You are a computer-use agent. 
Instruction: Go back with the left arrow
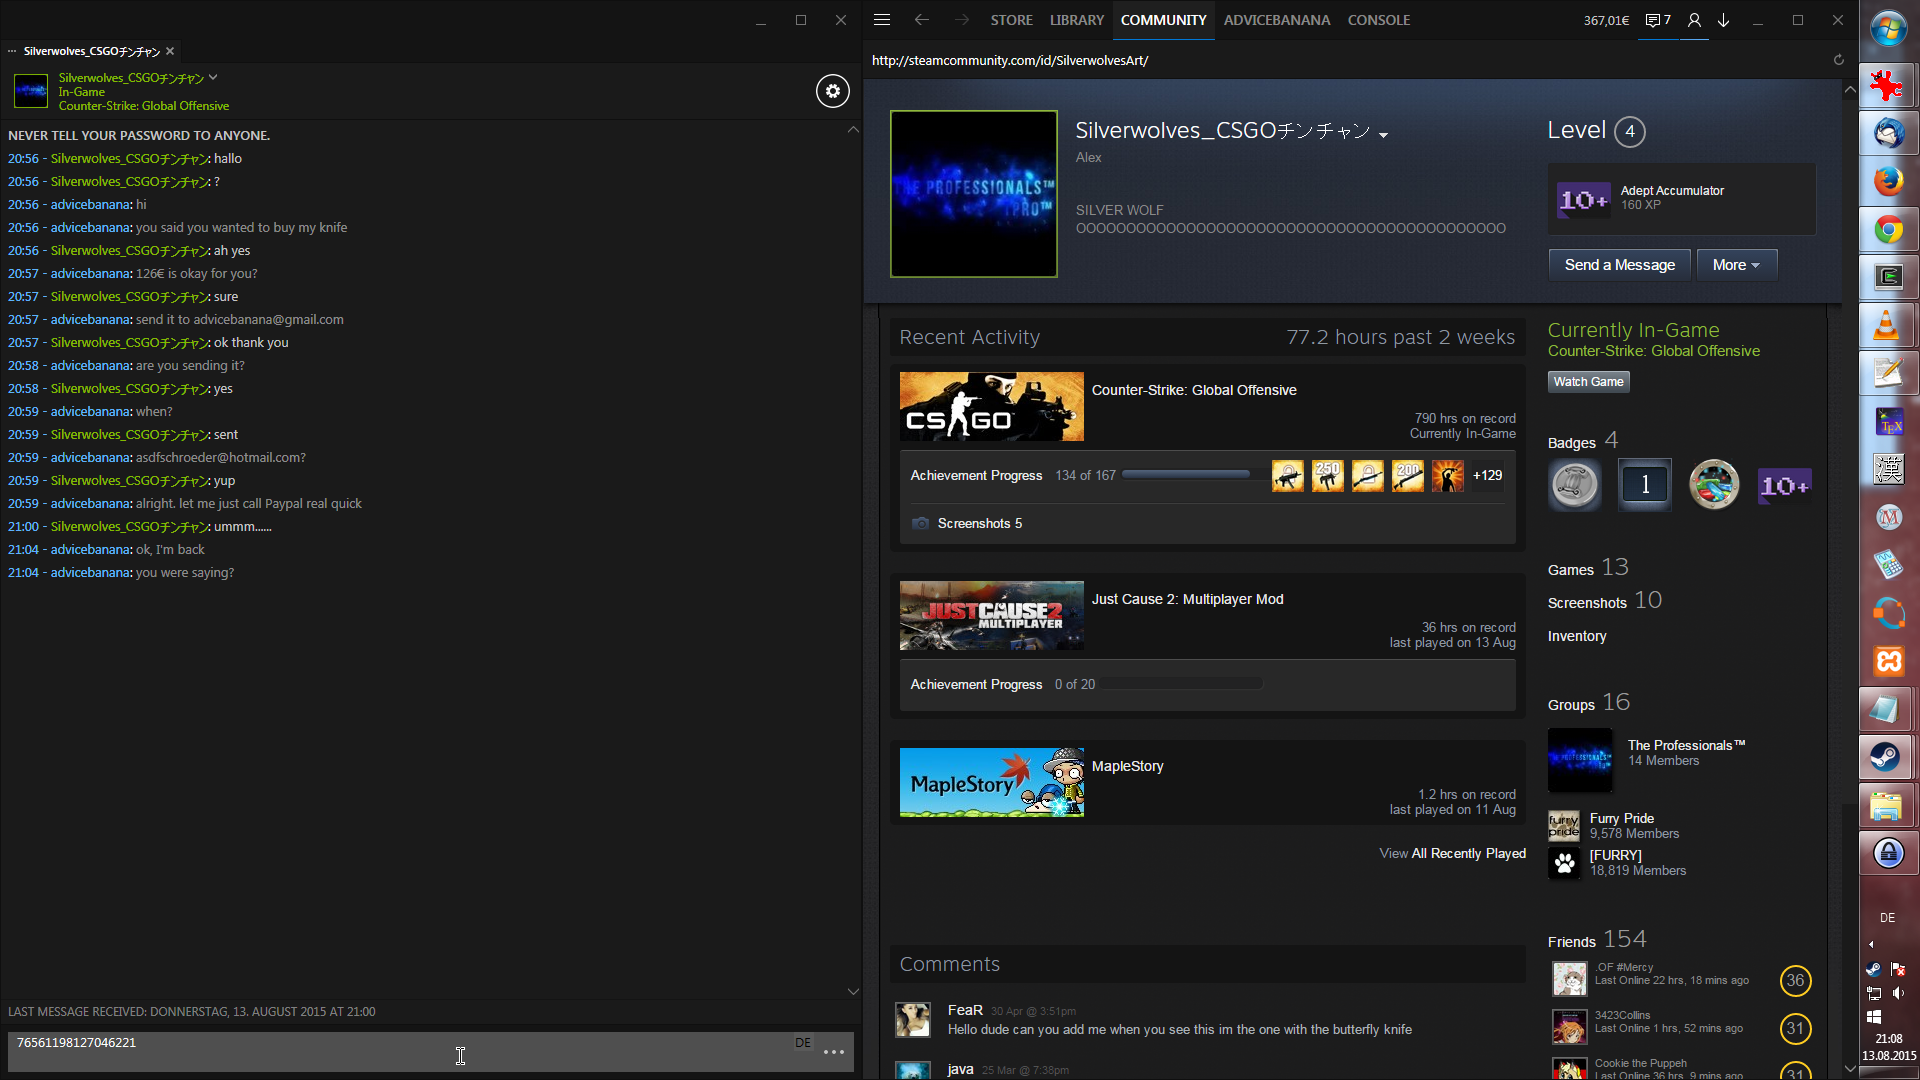click(x=921, y=20)
